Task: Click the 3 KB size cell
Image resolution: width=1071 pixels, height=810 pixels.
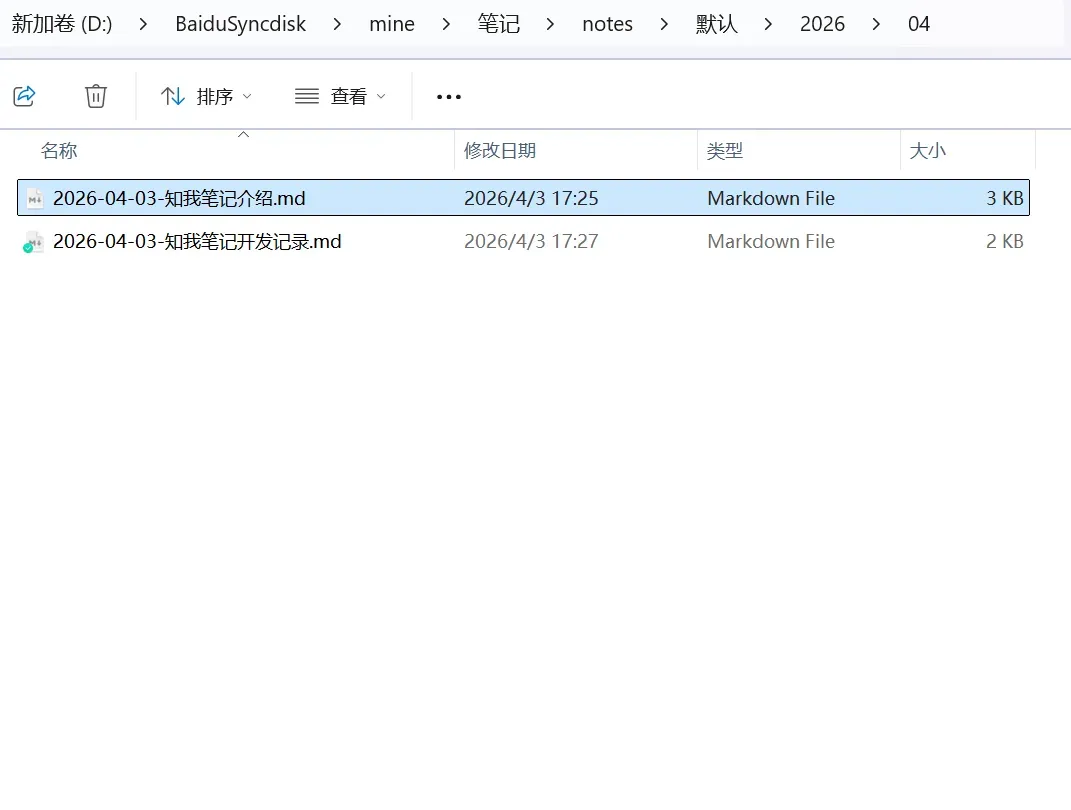Action: [x=1005, y=199]
